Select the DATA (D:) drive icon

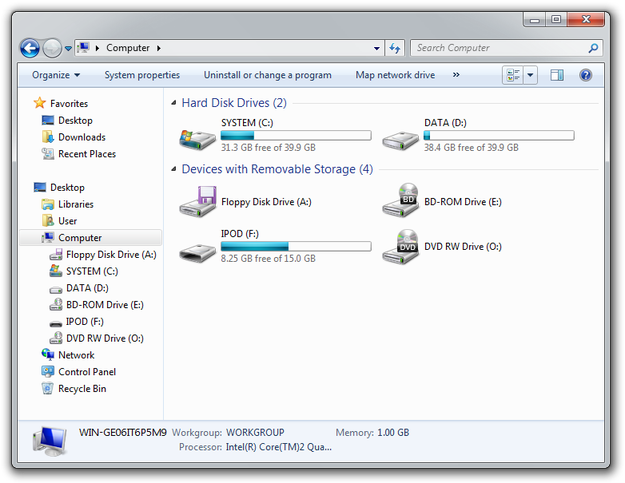point(400,140)
